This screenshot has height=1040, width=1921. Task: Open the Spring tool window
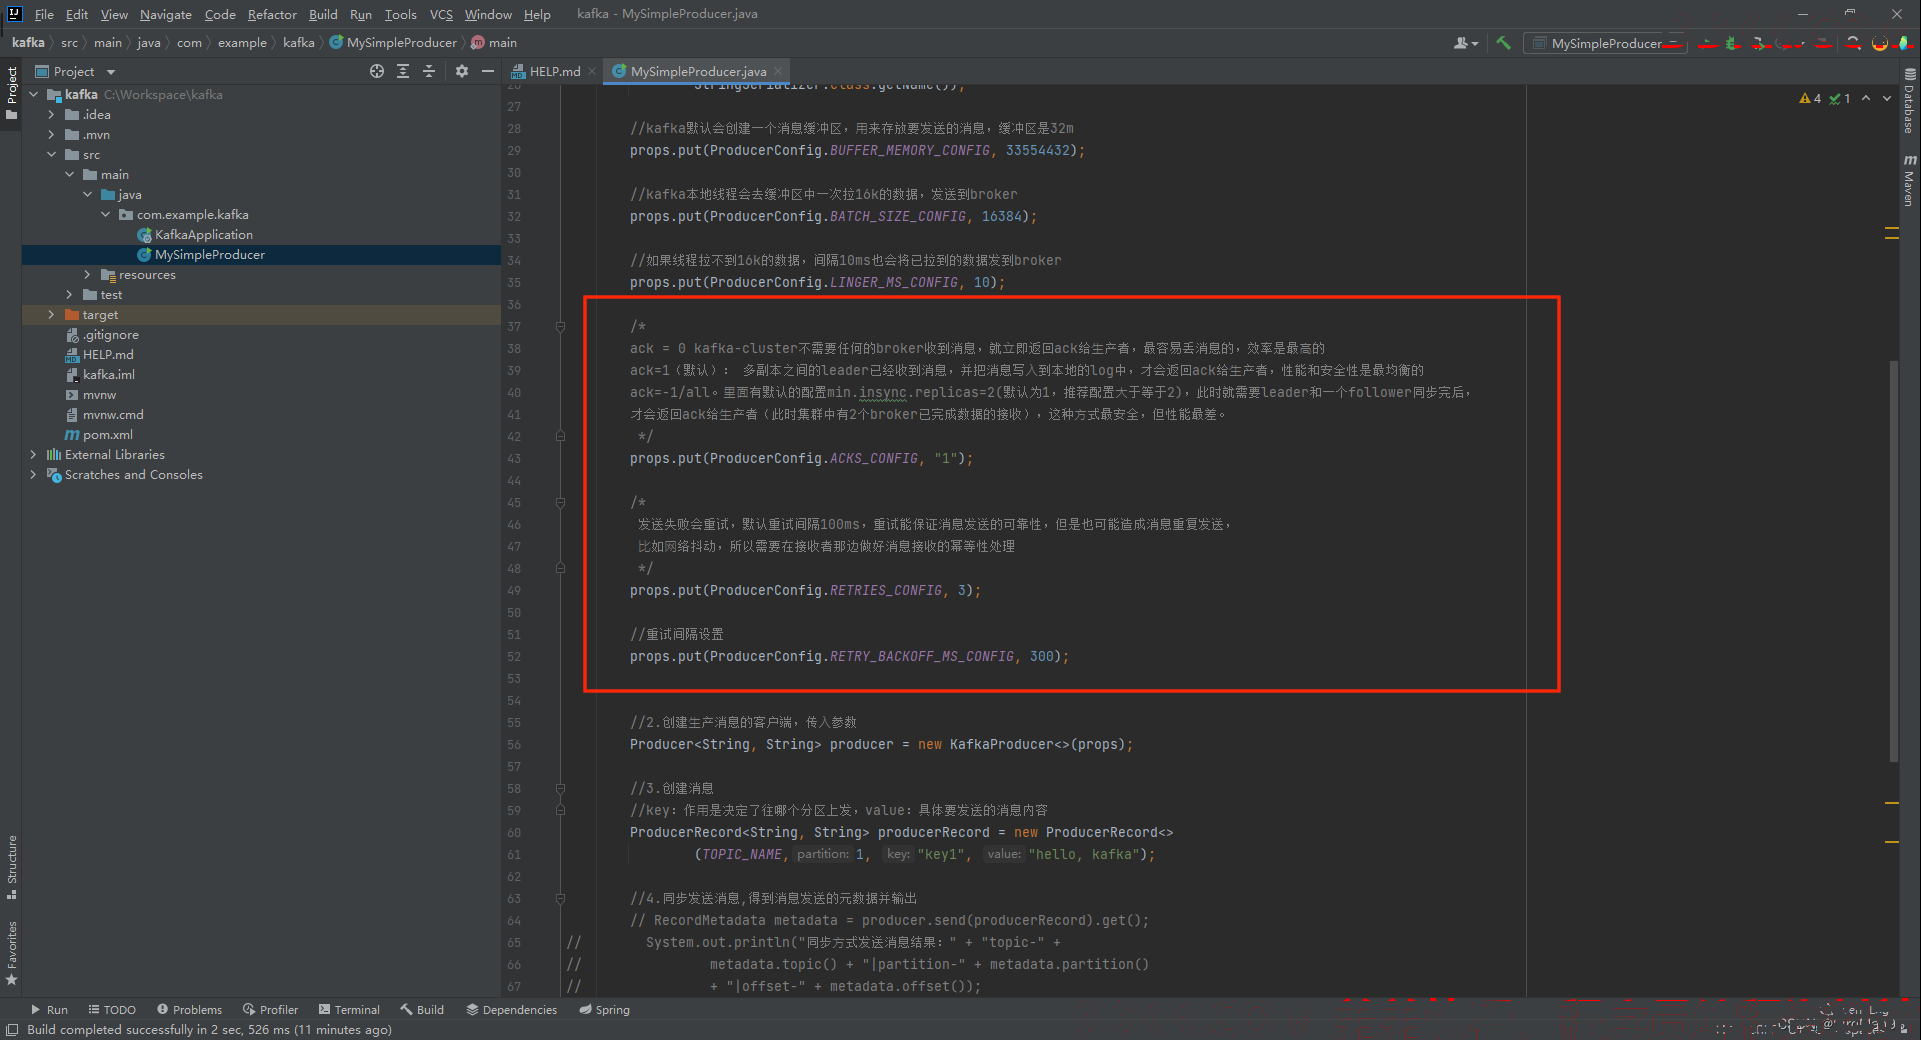click(x=604, y=1009)
